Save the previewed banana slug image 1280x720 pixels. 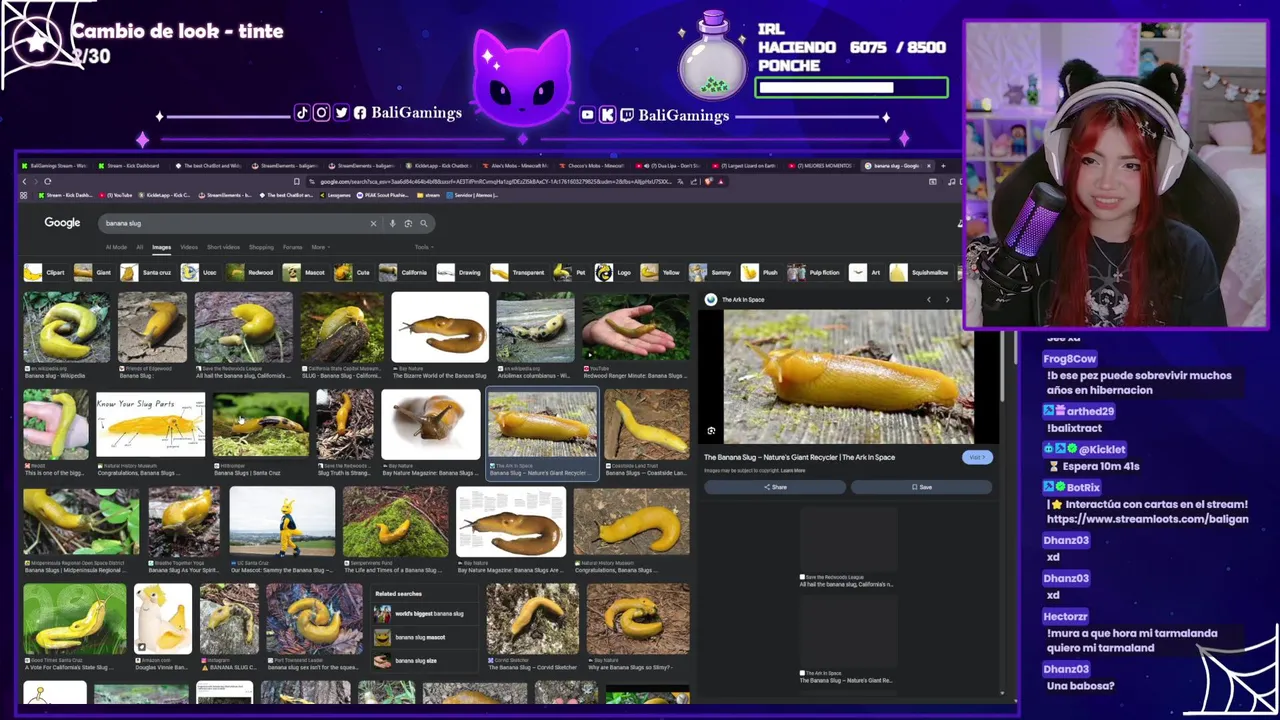click(x=921, y=487)
